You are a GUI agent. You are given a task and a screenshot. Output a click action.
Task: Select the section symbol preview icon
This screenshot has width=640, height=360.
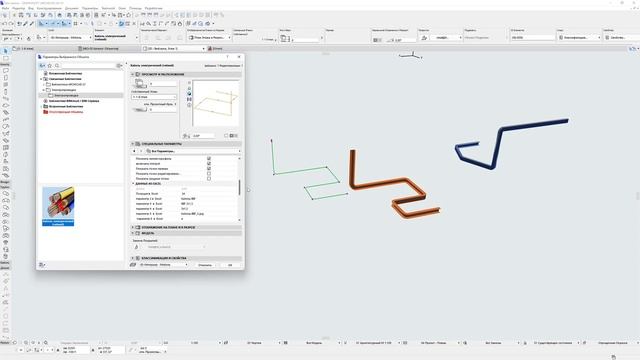189,99
